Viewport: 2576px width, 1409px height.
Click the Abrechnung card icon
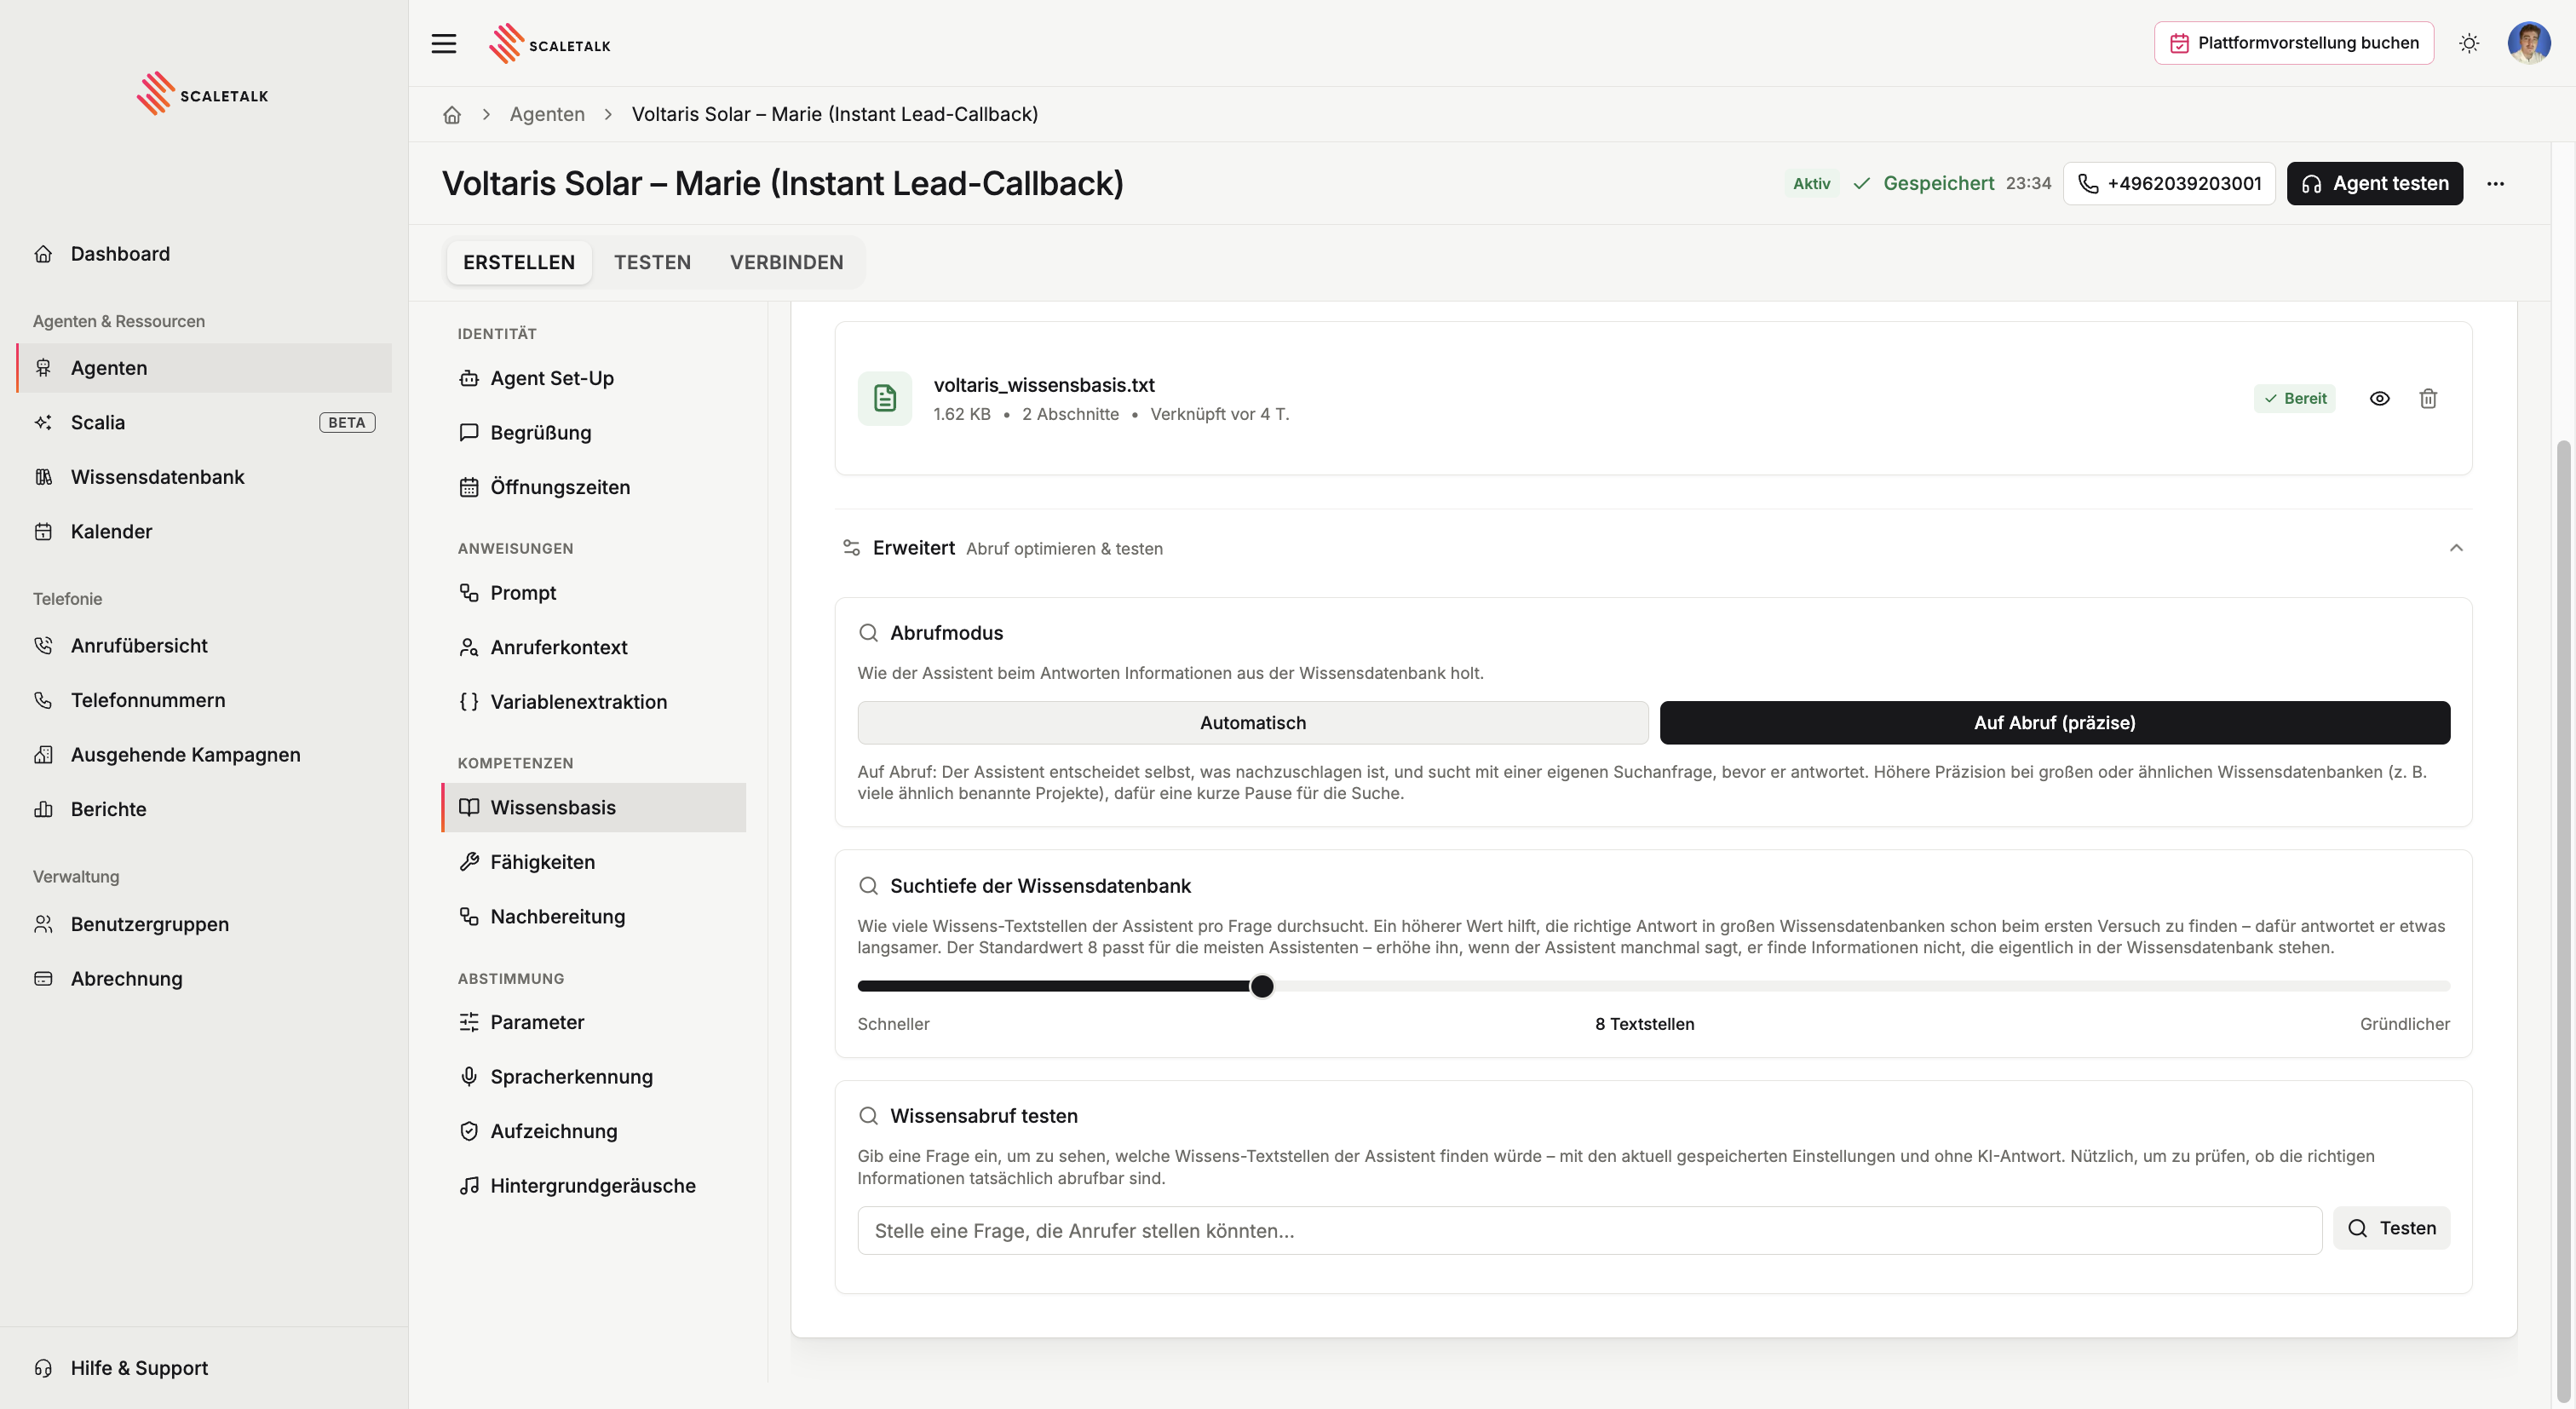point(43,979)
